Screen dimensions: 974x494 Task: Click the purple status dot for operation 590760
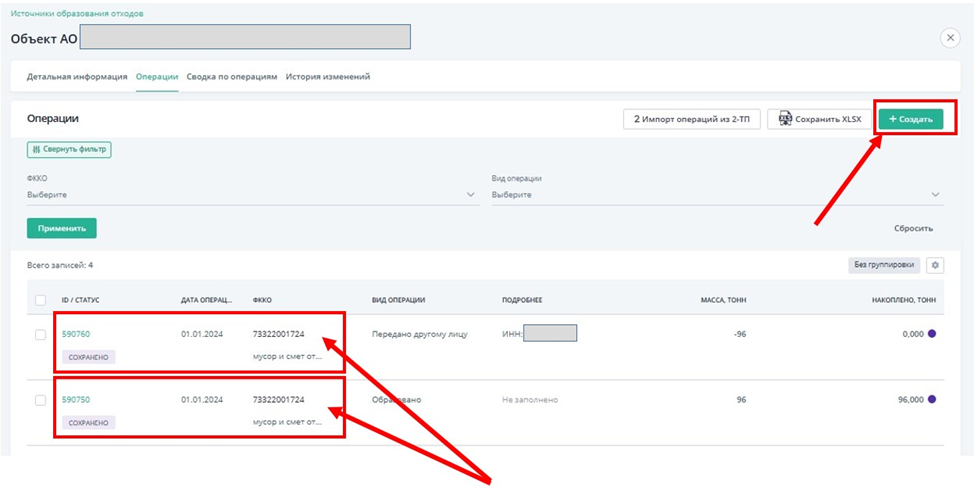pos(932,334)
